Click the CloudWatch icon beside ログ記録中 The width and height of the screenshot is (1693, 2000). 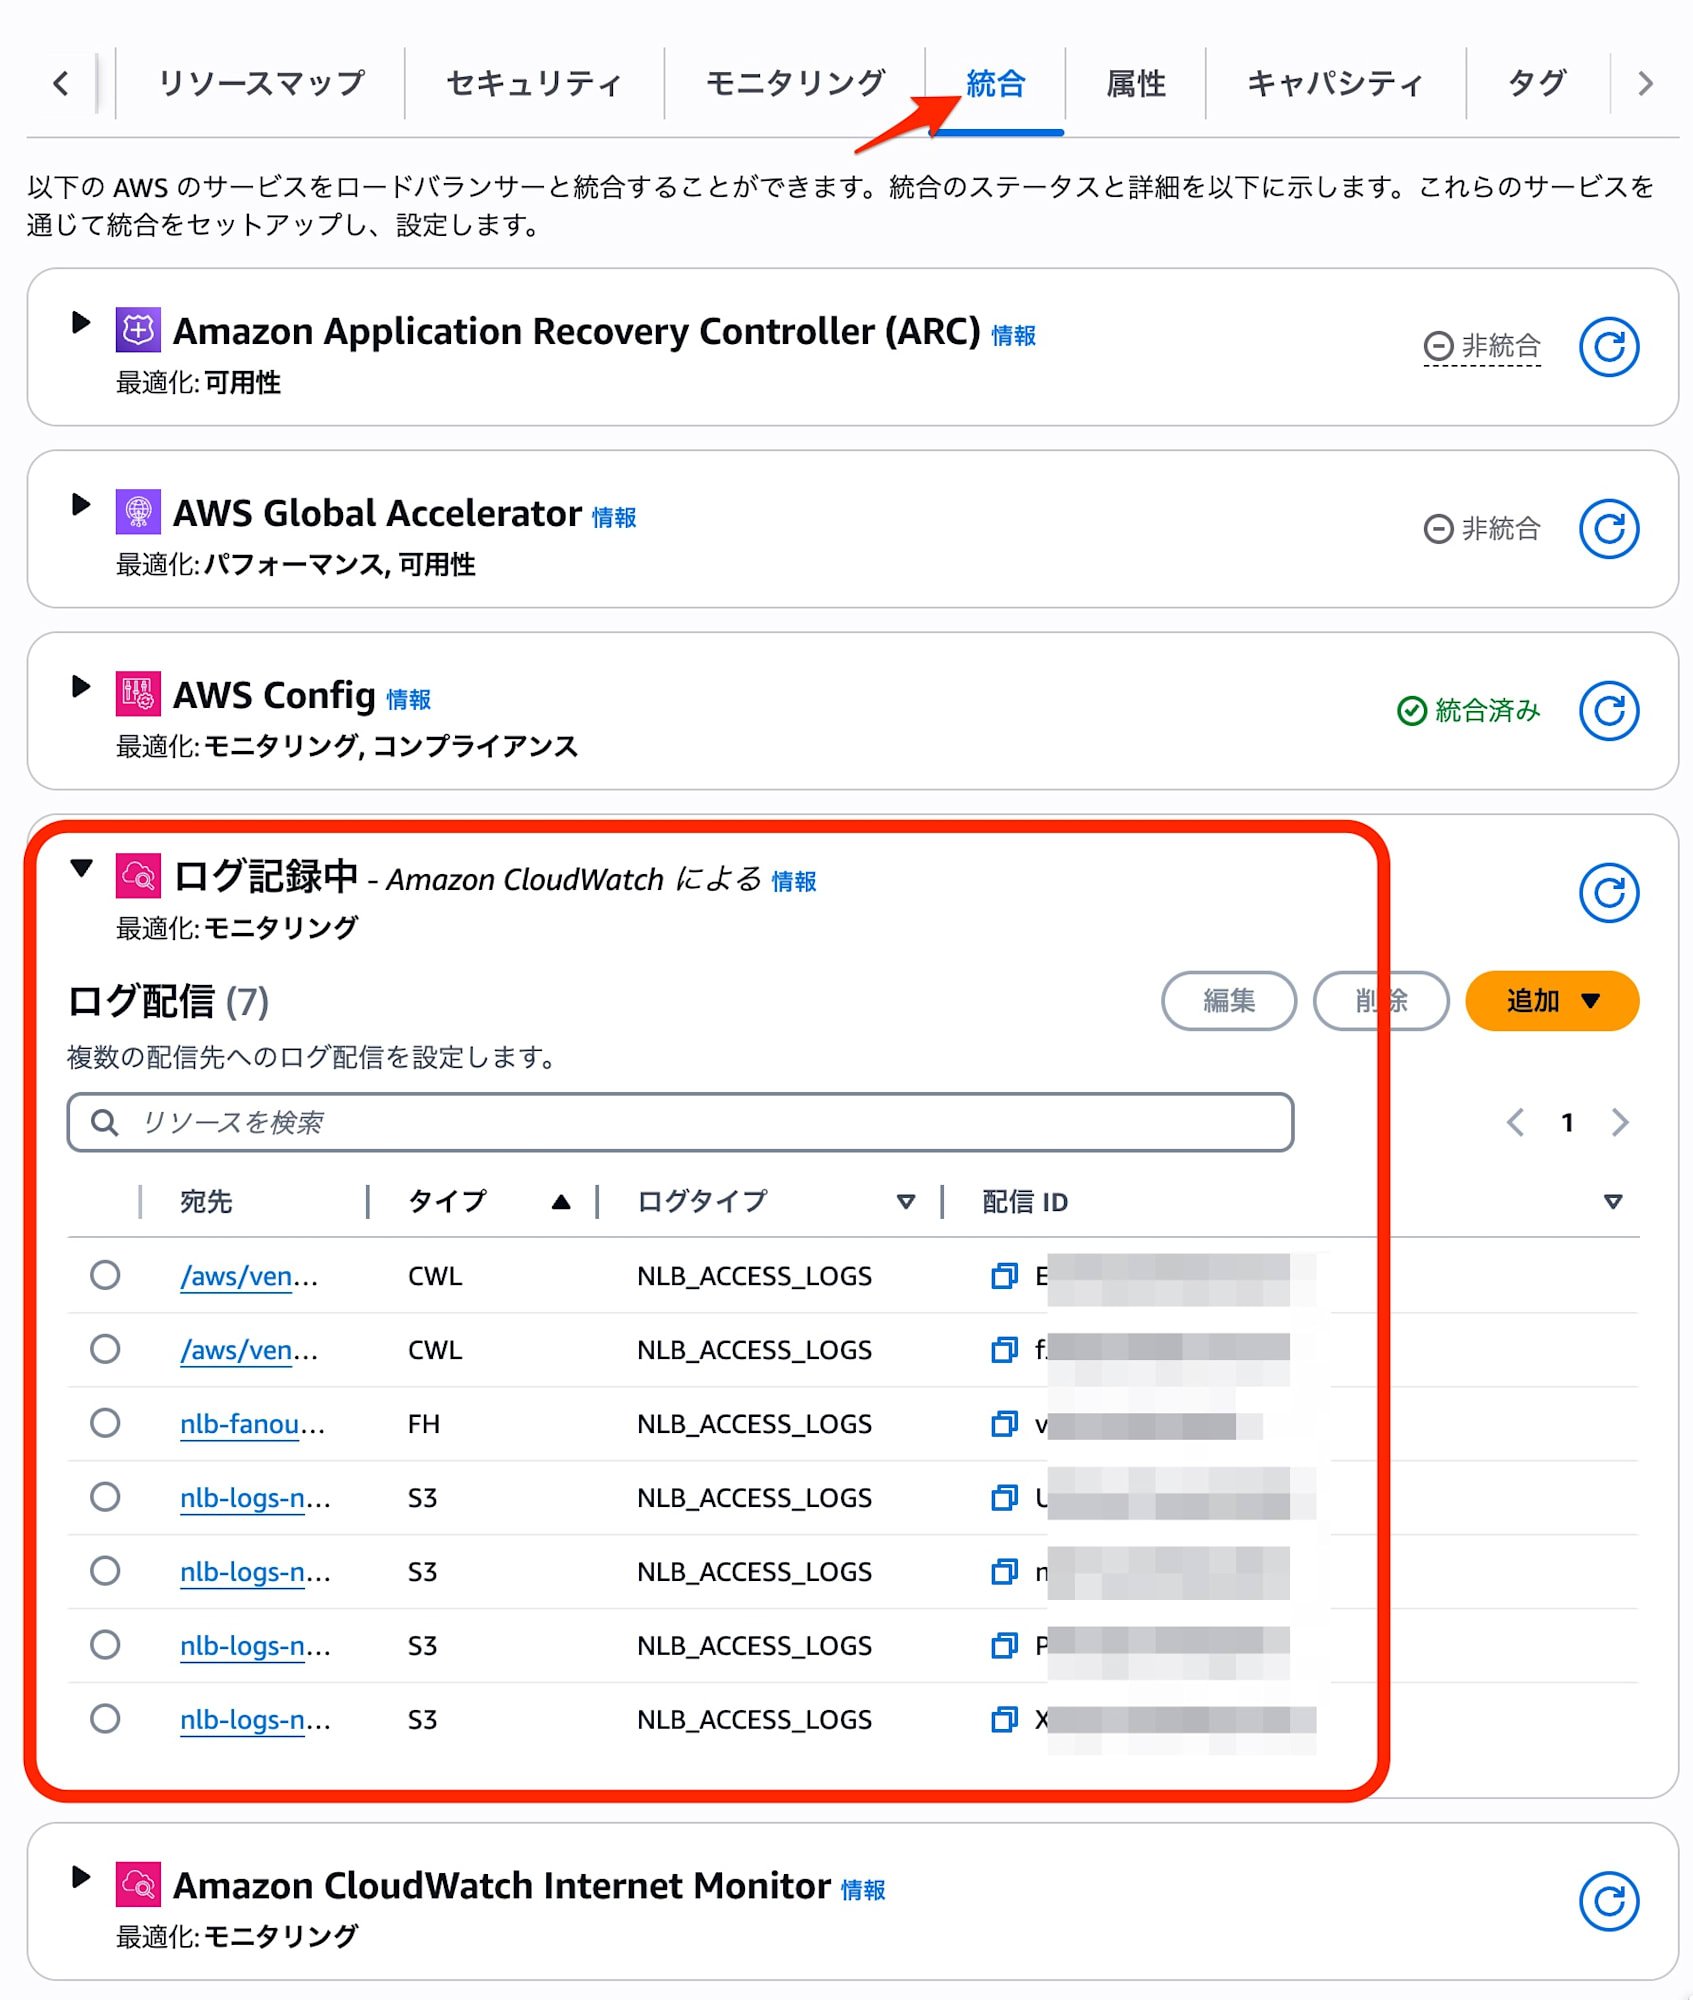click(x=137, y=877)
